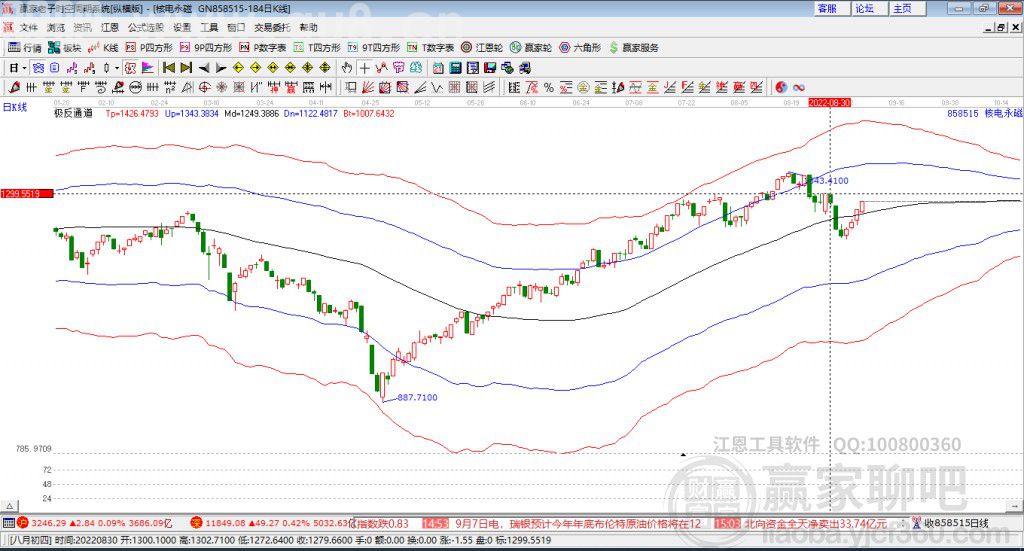The image size is (1024, 551).
Task: Select the percentage % line tool
Action: (549, 87)
